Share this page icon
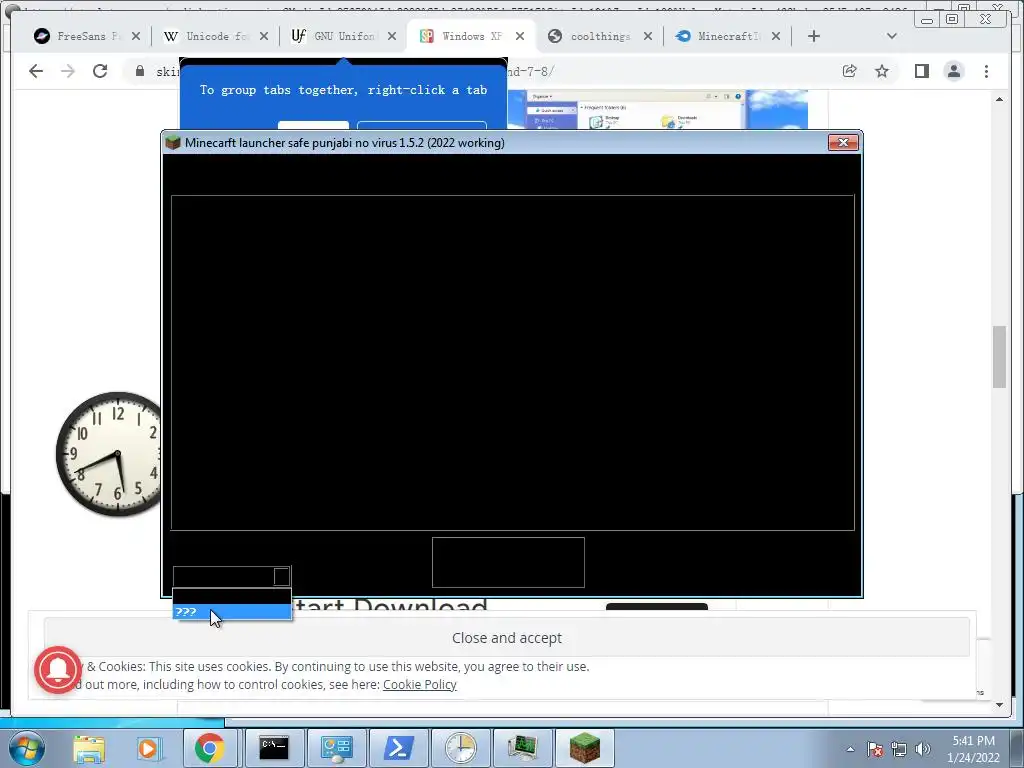 850,71
